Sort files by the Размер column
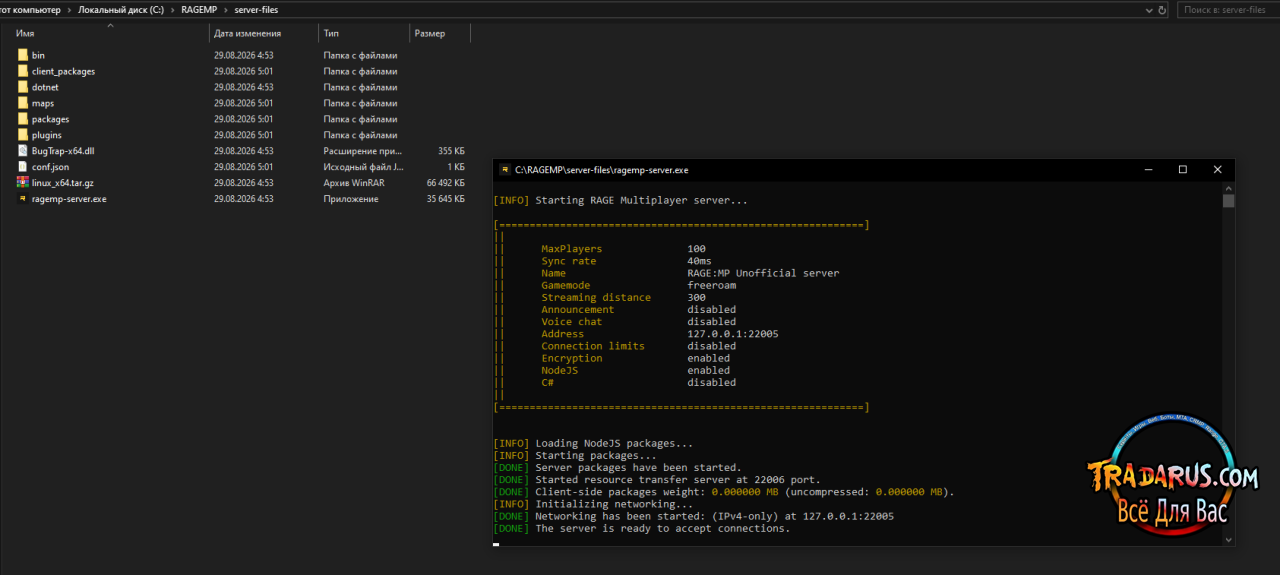 click(x=430, y=34)
